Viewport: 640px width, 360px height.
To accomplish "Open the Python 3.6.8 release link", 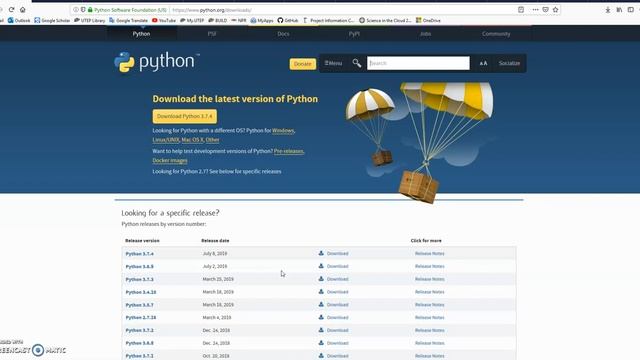I will point(140,343).
